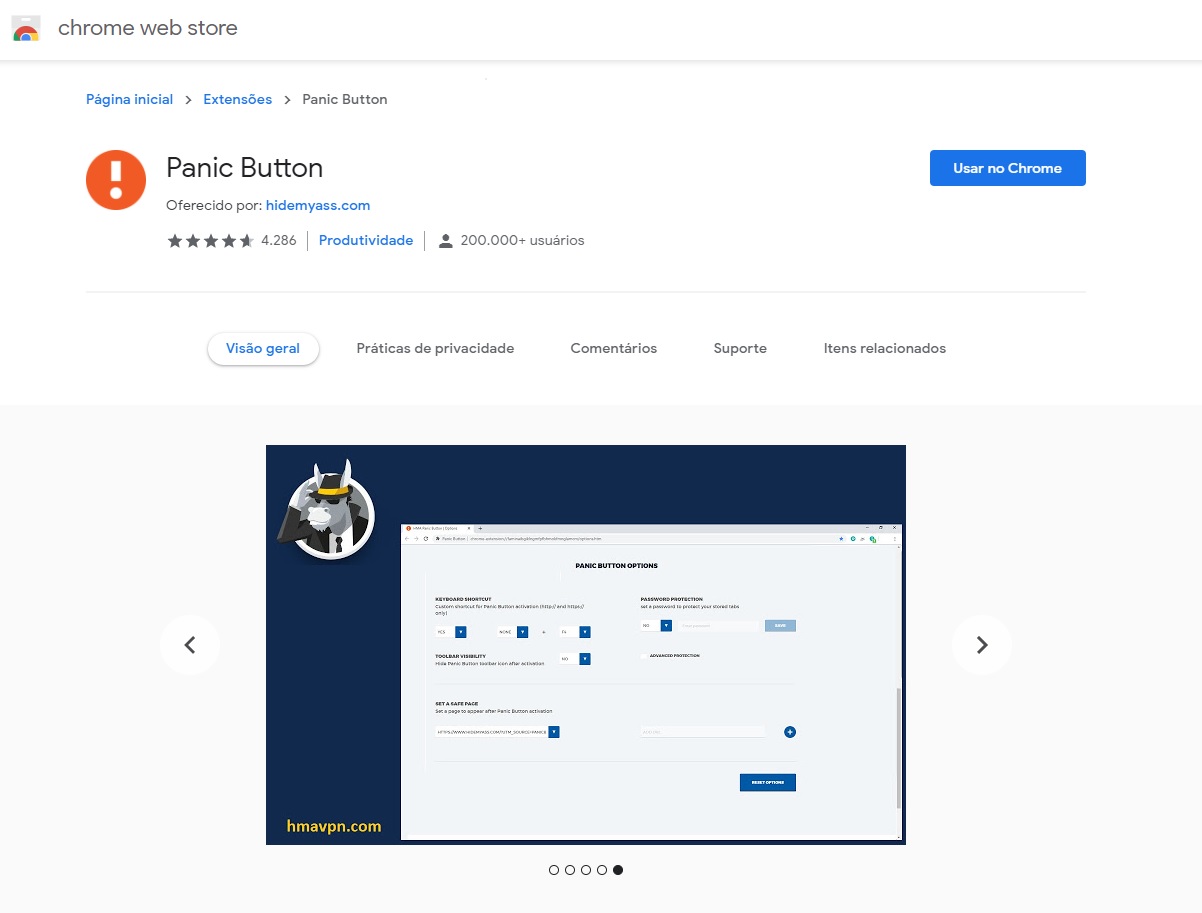Go to previous screenshot arrow
The width and height of the screenshot is (1202, 913).
point(190,645)
